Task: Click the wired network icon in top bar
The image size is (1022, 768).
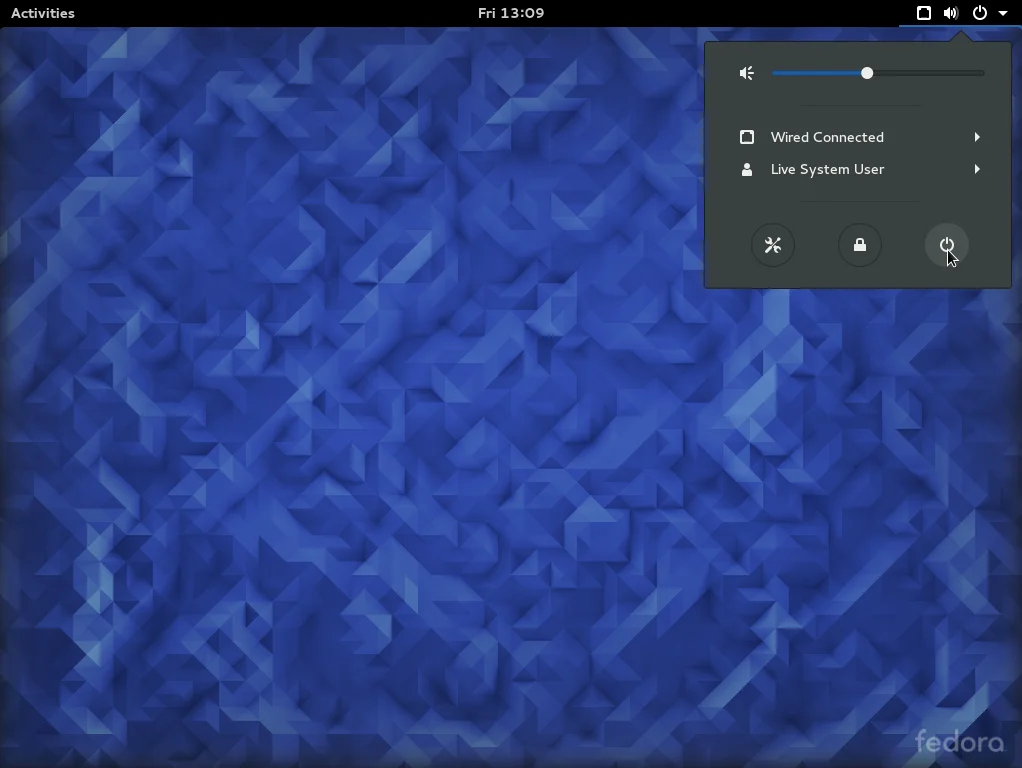Action: (924, 13)
